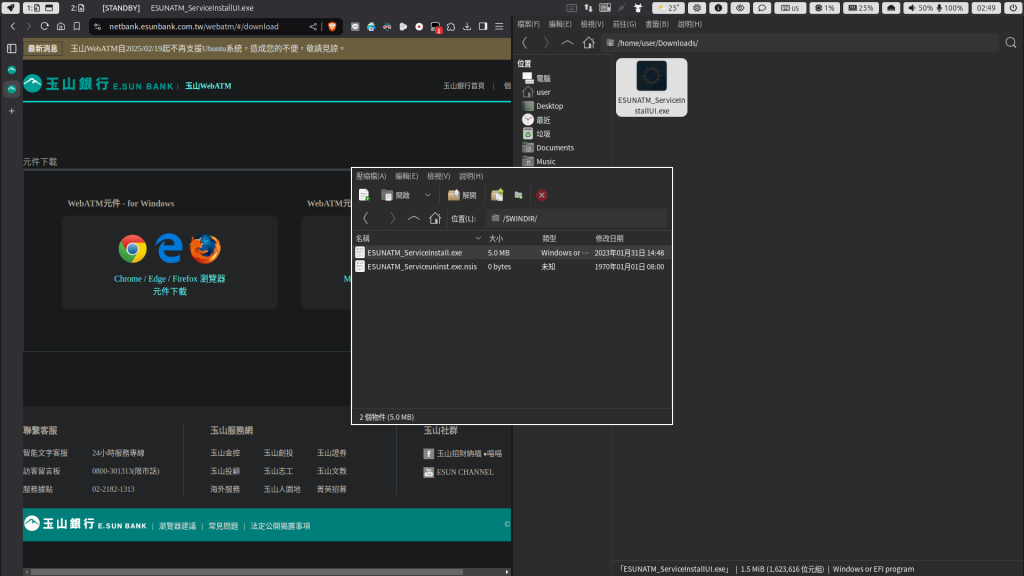The width and height of the screenshot is (1024, 576).
Task: Open the 檢視(V) menu in archive manager
Action: (438, 176)
